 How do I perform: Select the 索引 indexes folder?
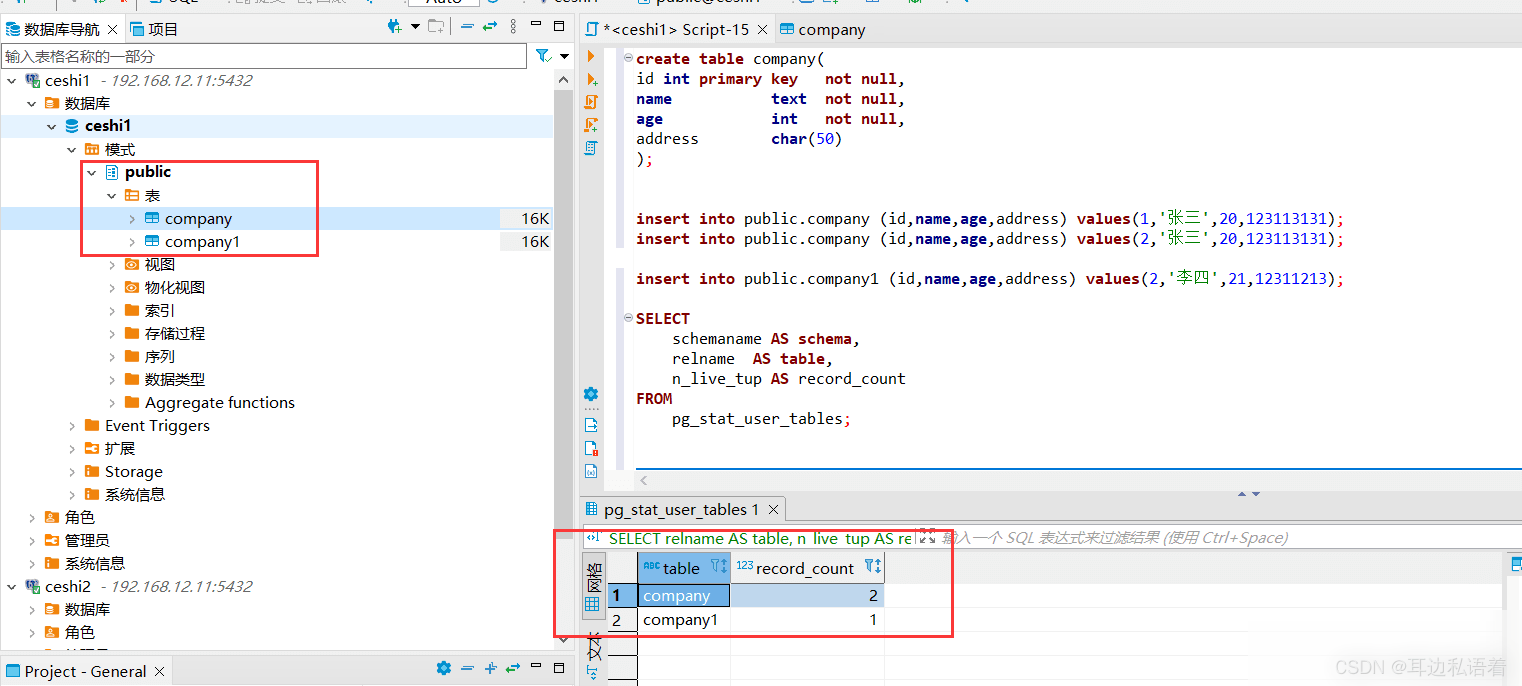pyautogui.click(x=159, y=310)
